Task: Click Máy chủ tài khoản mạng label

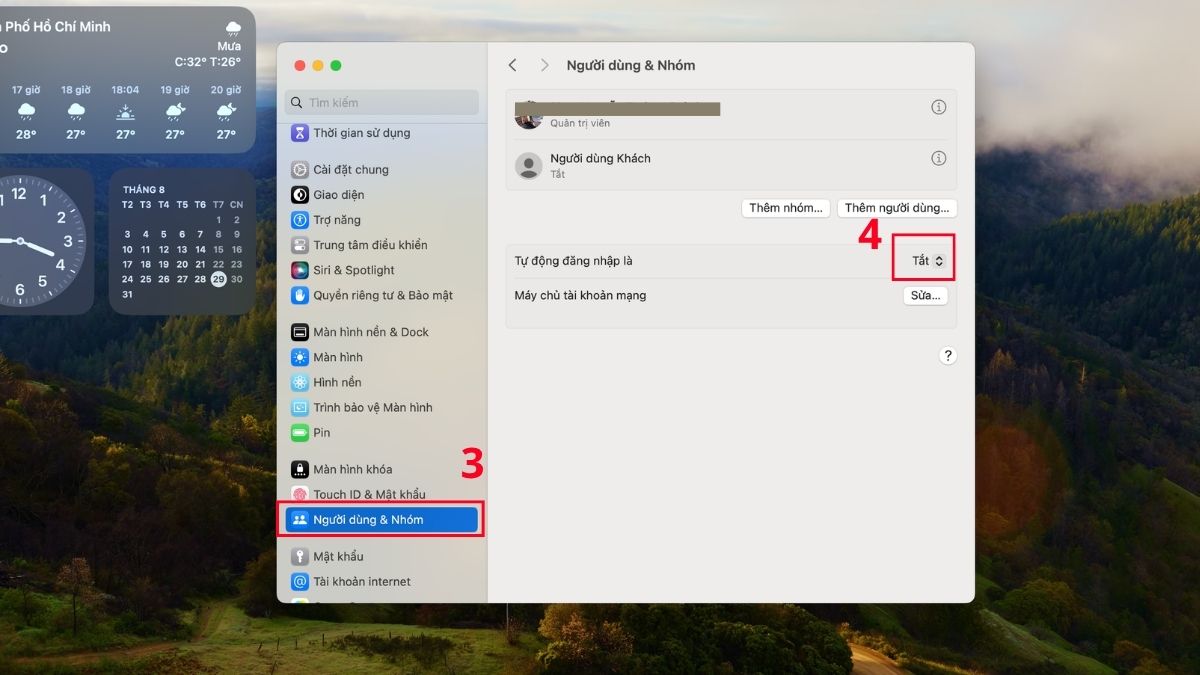Action: (x=580, y=295)
